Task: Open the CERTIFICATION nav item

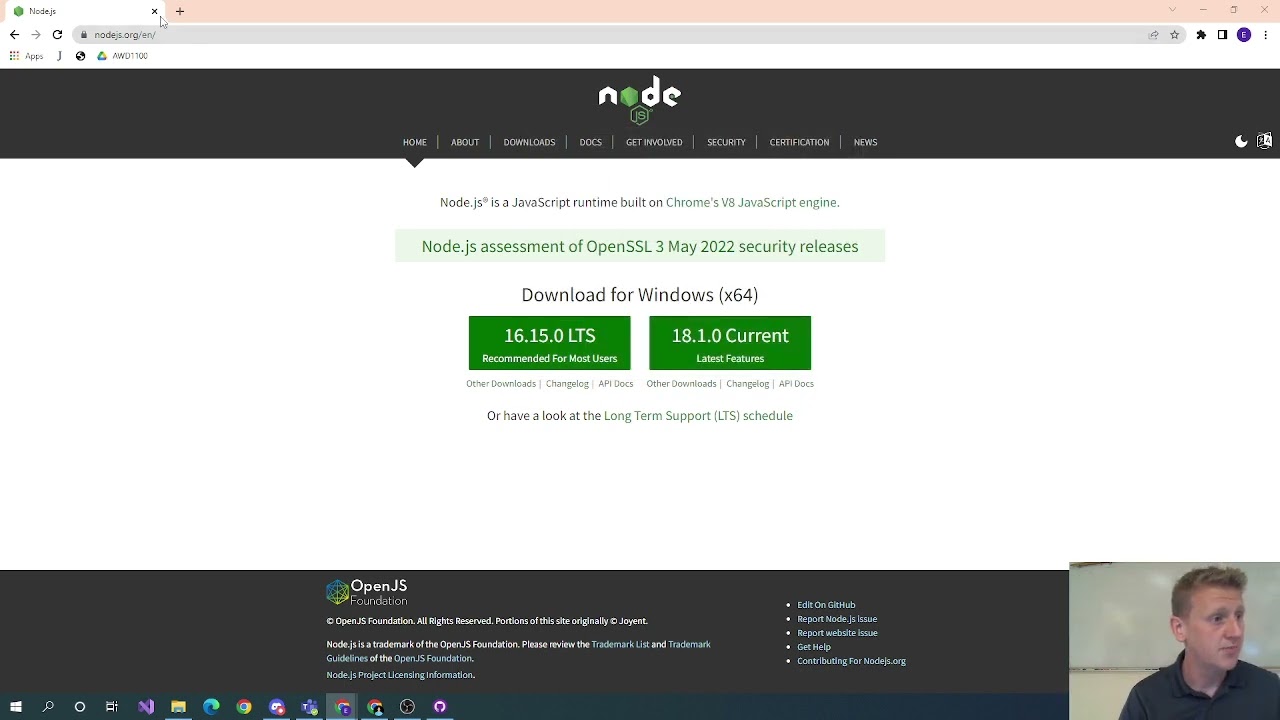Action: (799, 142)
